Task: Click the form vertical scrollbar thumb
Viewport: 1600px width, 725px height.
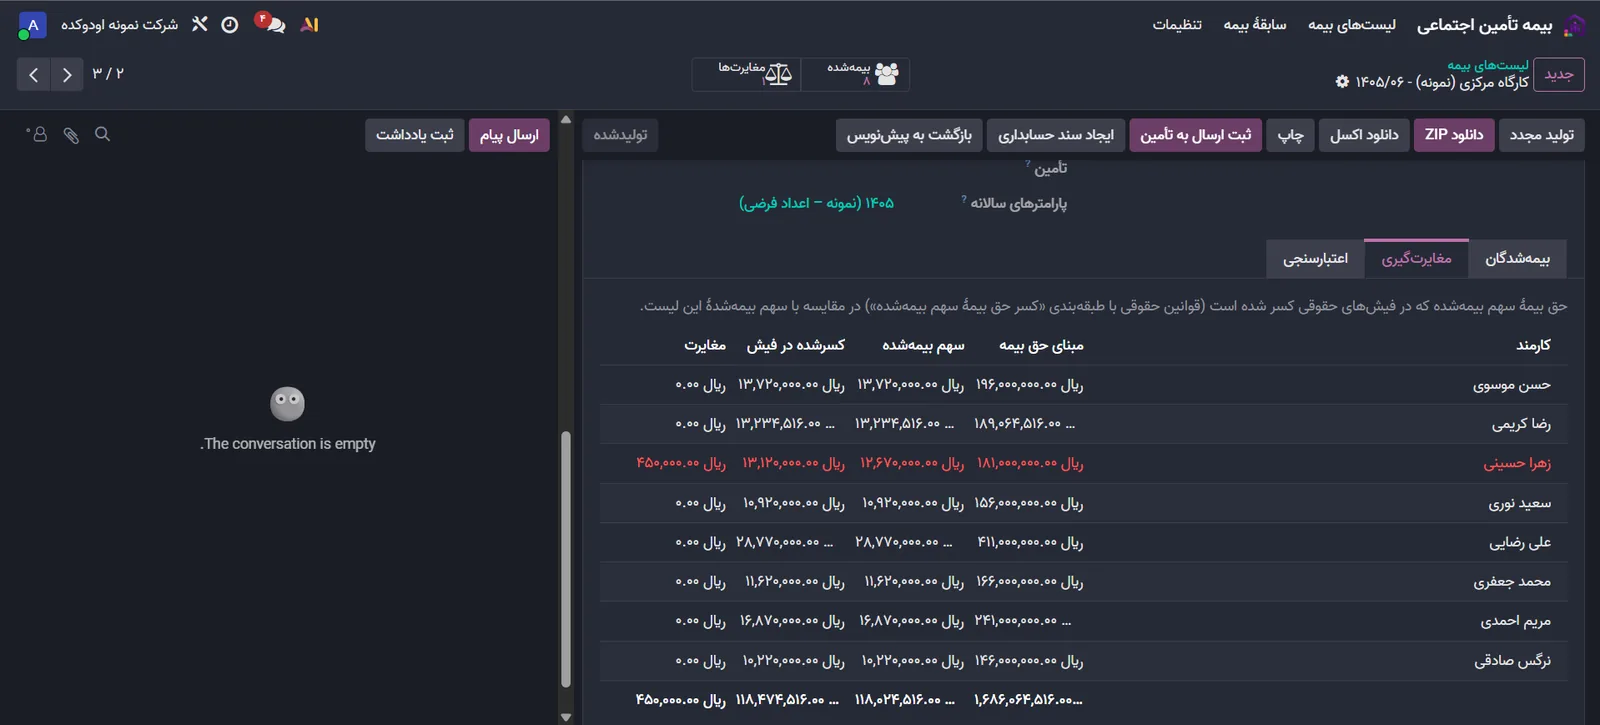Action: pos(566,560)
